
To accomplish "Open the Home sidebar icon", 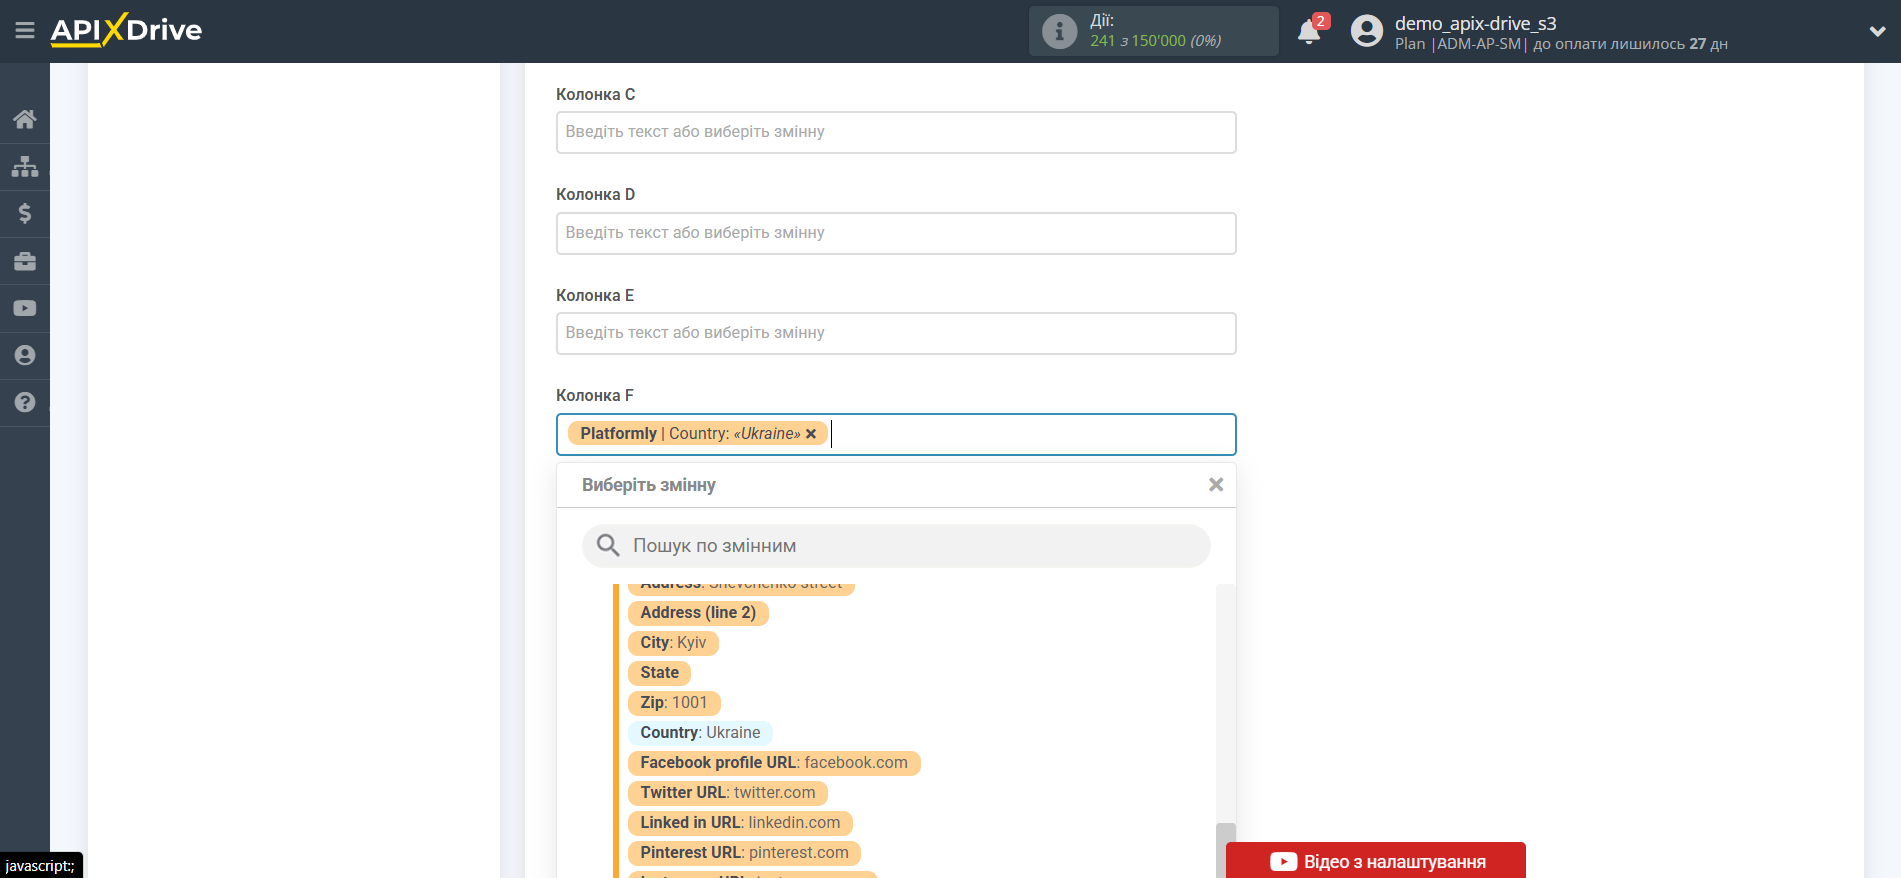I will coord(25,119).
